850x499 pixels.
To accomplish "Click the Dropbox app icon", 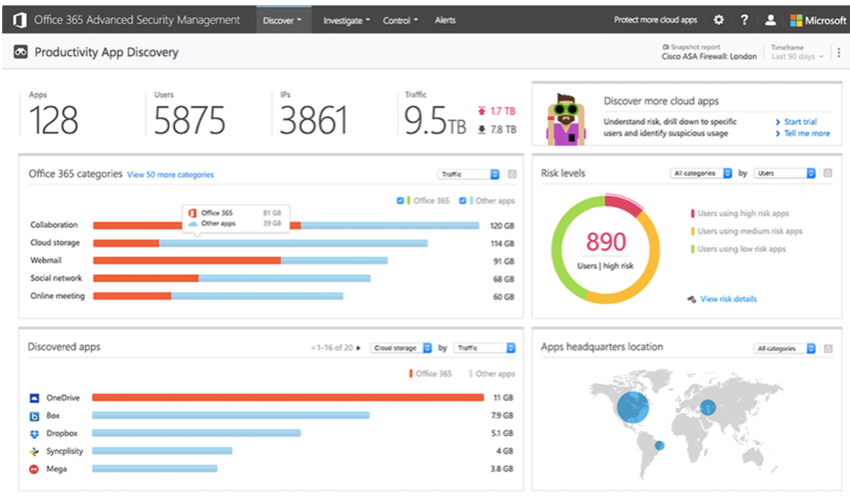I will point(34,433).
